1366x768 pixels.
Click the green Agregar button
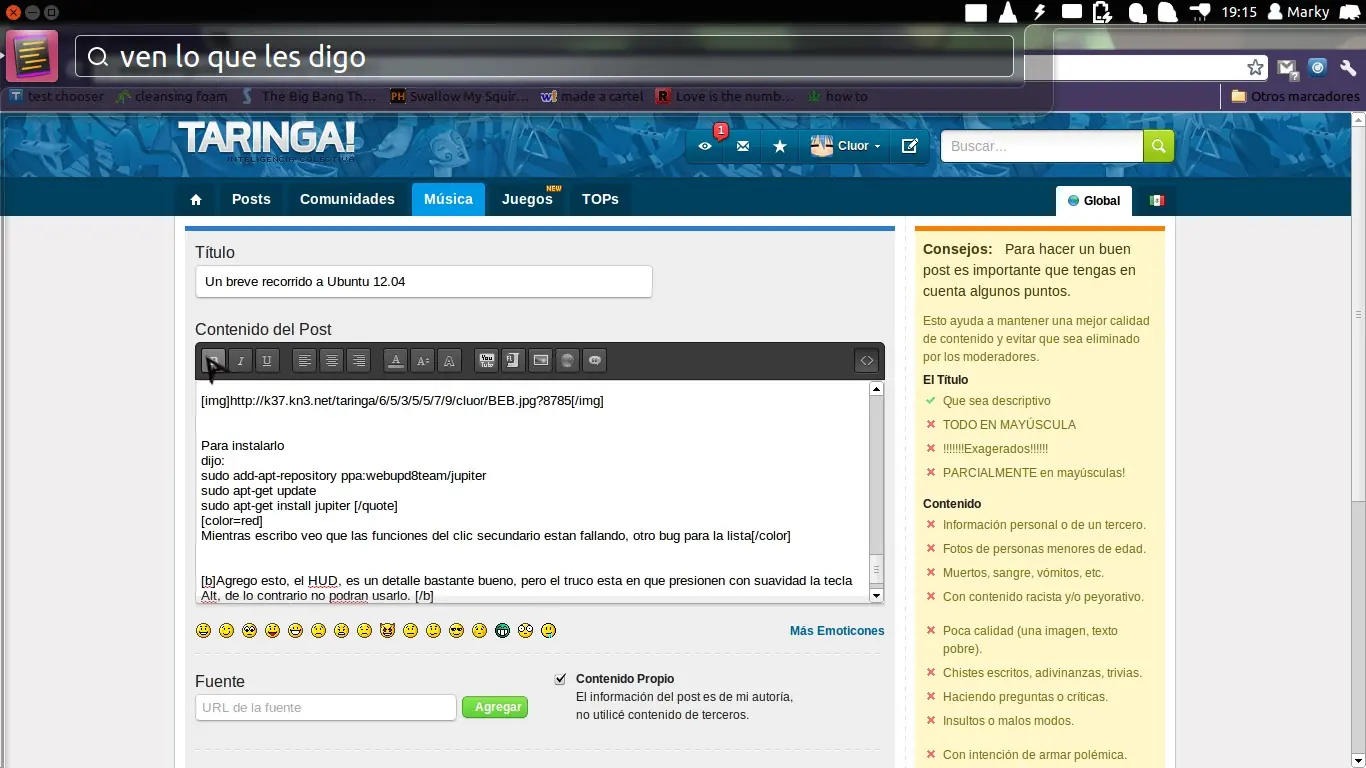[x=495, y=707]
